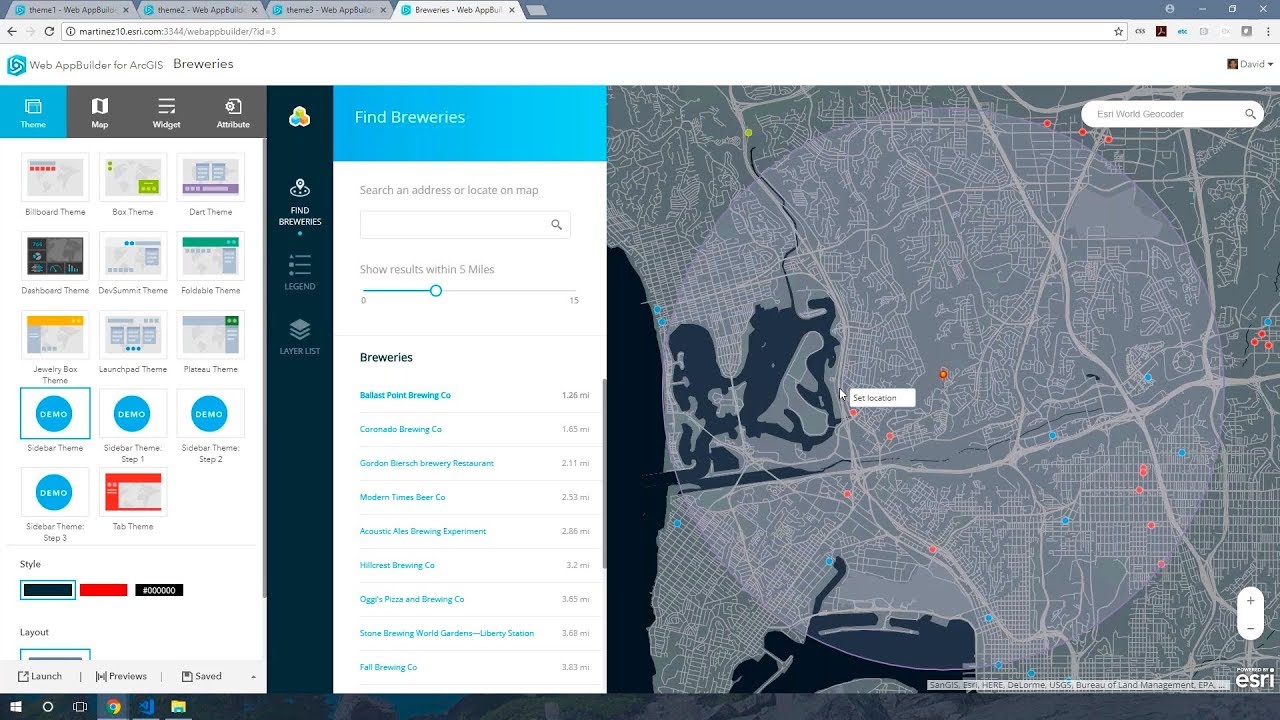This screenshot has width=1280, height=720.
Task: Select the Plateau Theme thumbnail
Action: coord(210,335)
